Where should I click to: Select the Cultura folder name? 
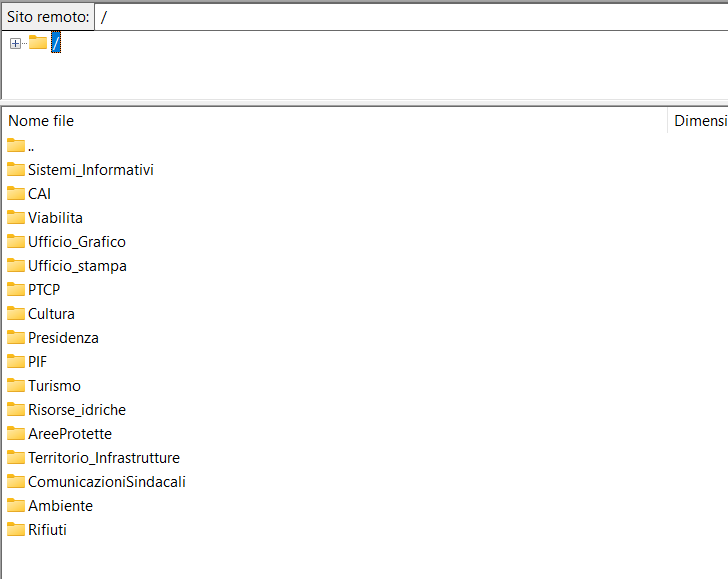pyautogui.click(x=51, y=313)
